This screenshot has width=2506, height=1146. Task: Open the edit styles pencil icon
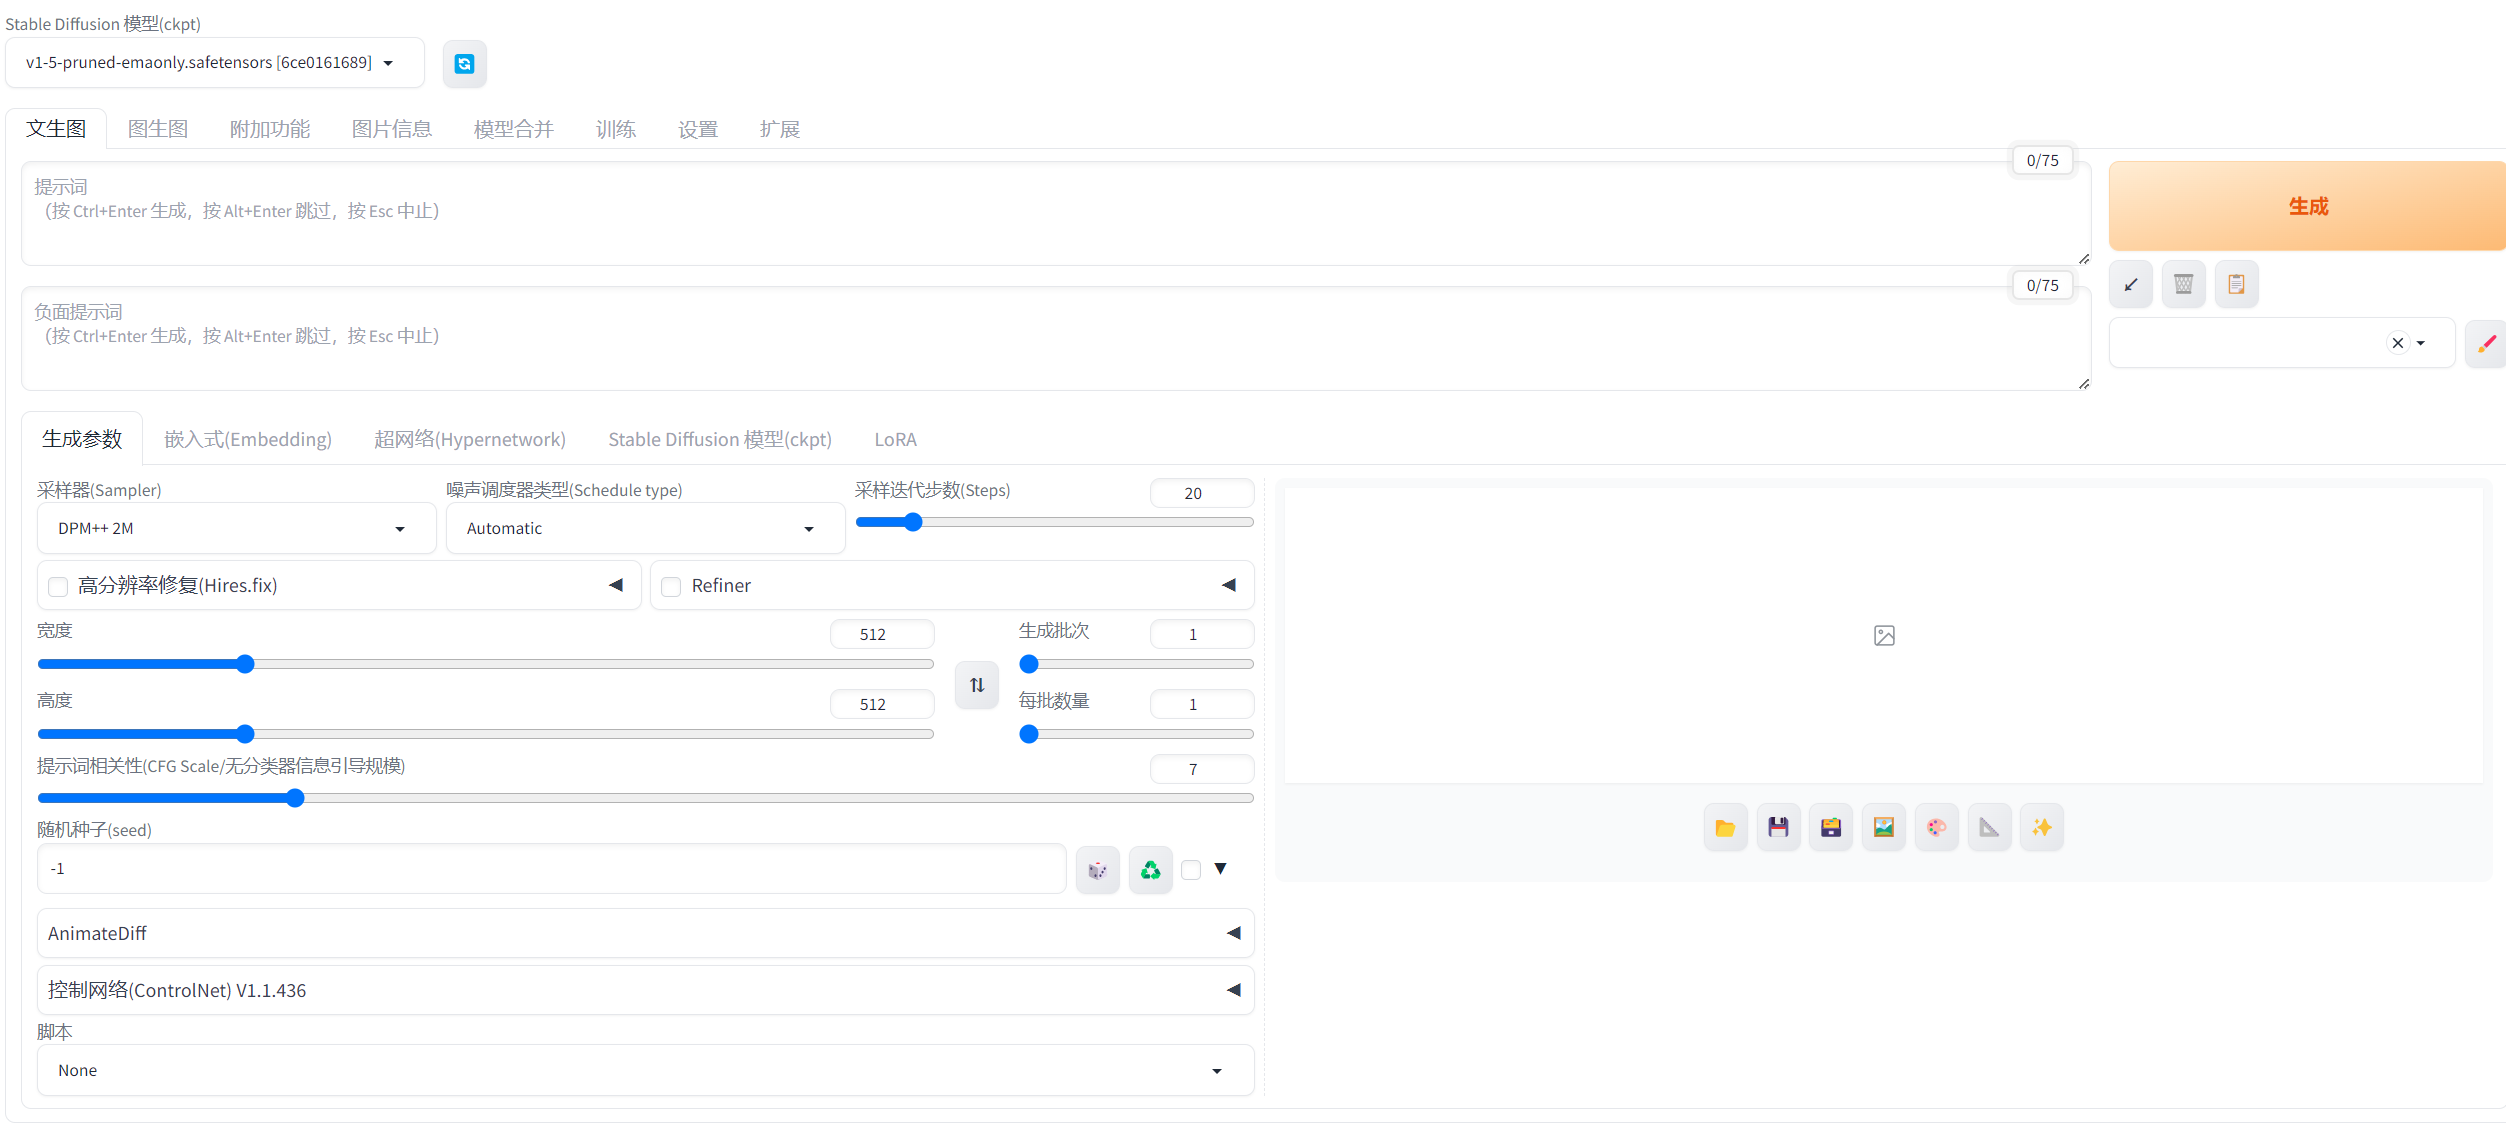click(2486, 343)
